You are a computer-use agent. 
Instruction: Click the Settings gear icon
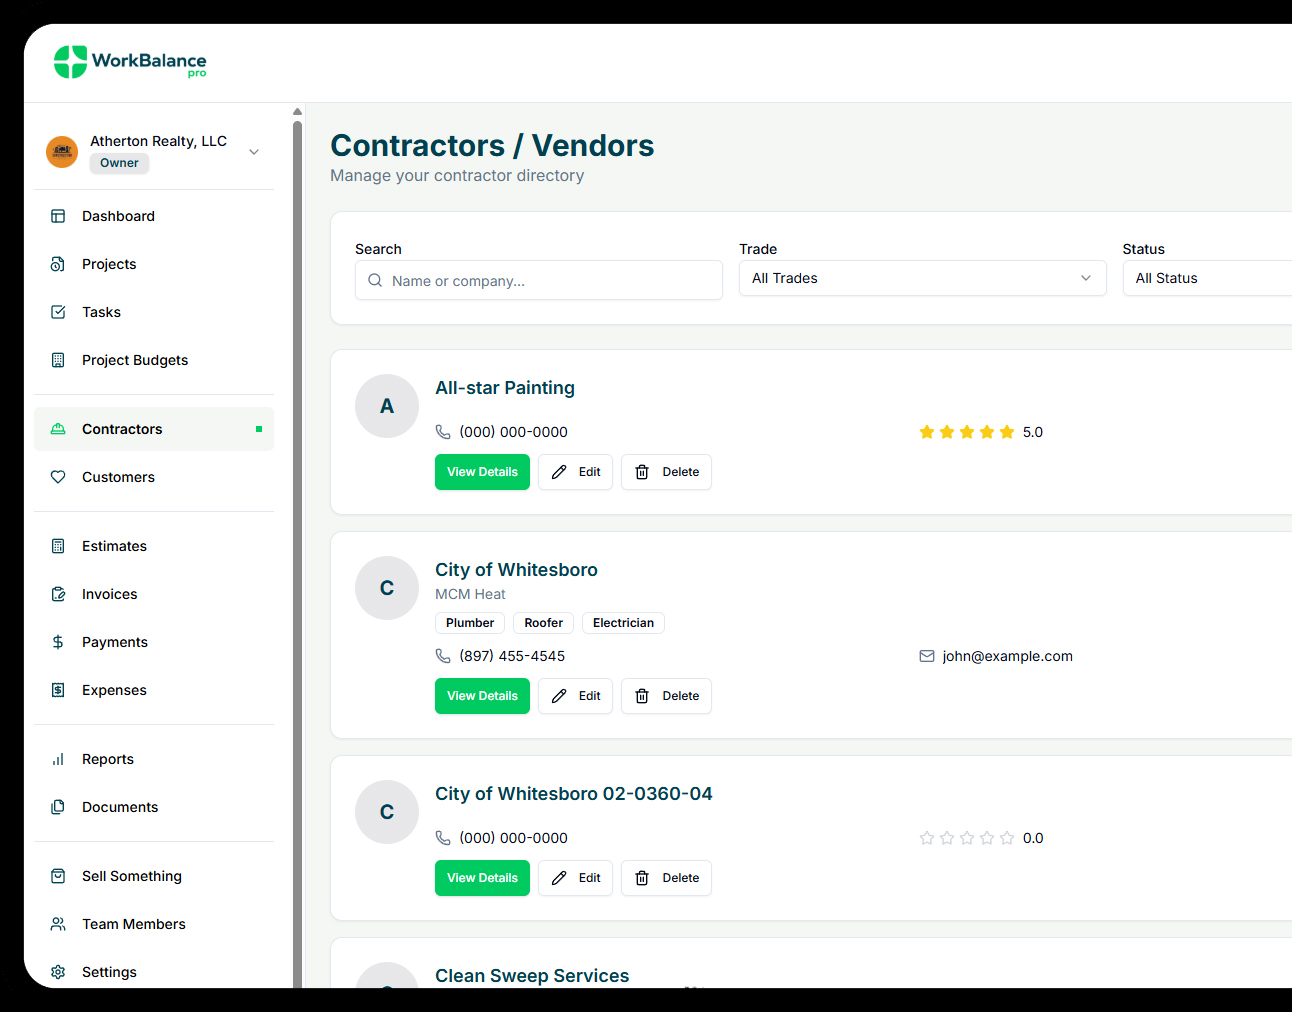click(x=58, y=972)
